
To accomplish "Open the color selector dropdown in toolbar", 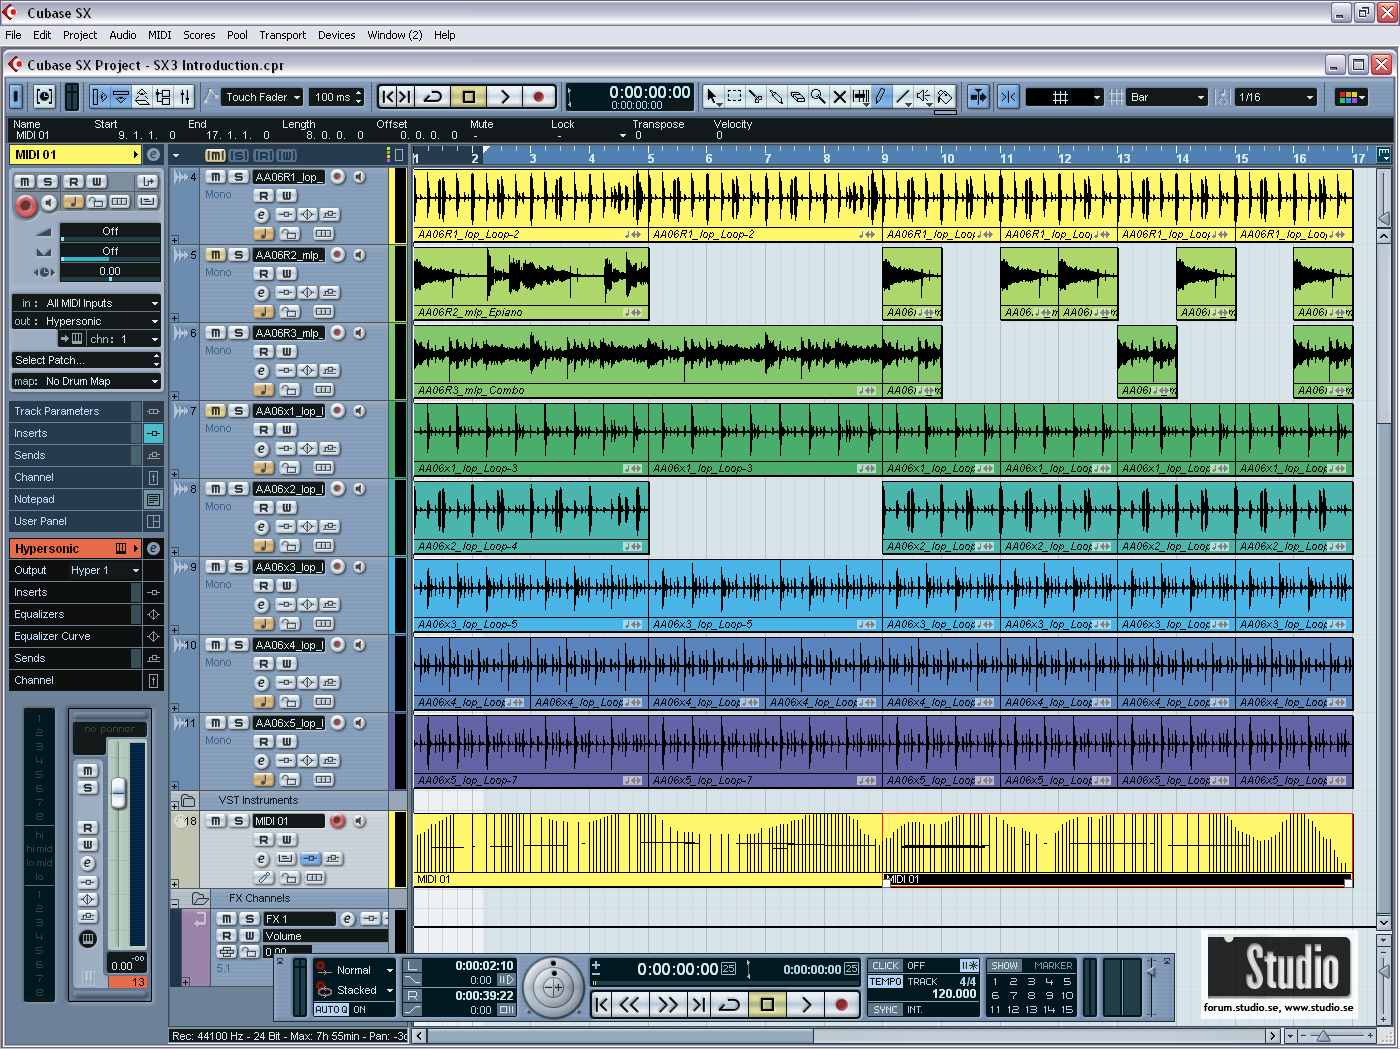I will pyautogui.click(x=1352, y=97).
